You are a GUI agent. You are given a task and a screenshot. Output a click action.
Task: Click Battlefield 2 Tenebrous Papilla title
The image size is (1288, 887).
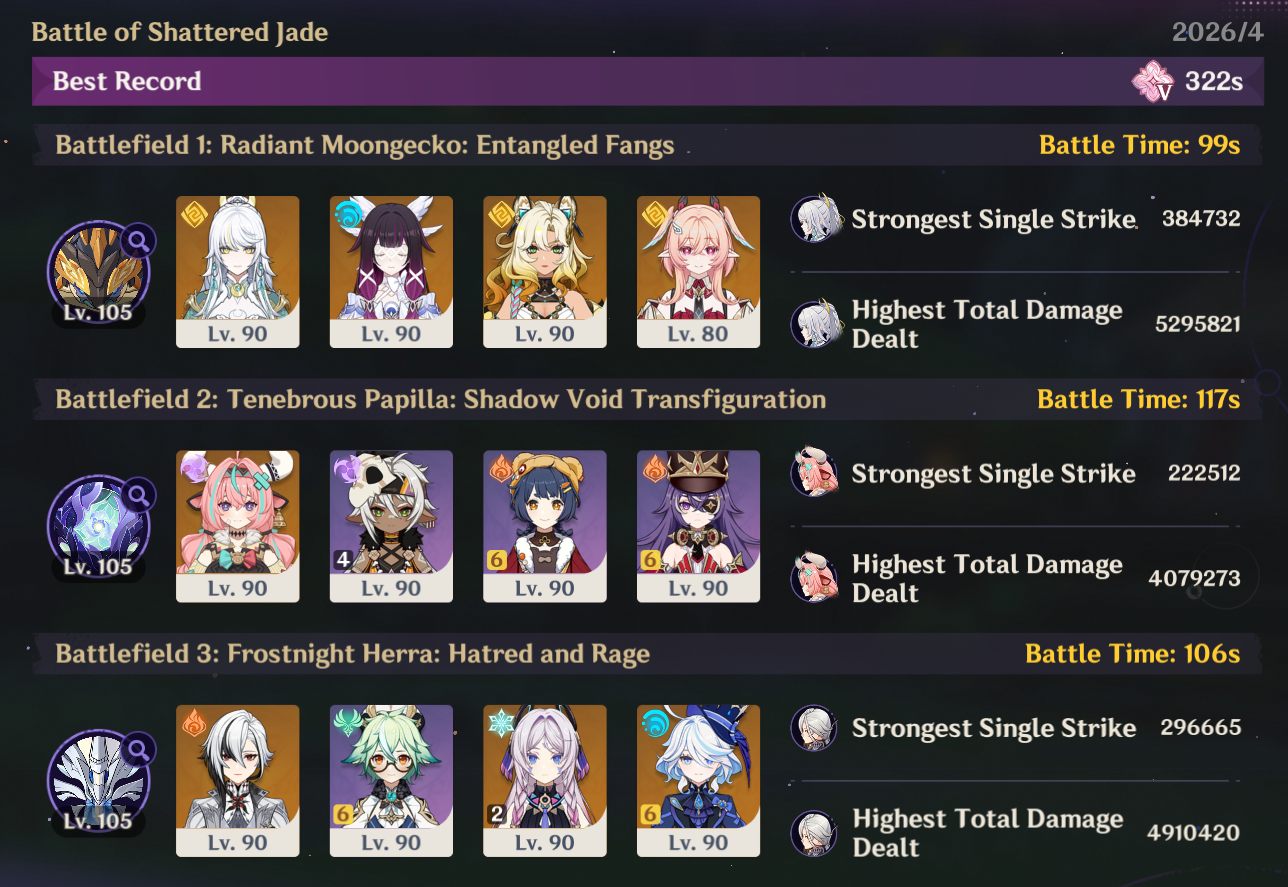[441, 400]
